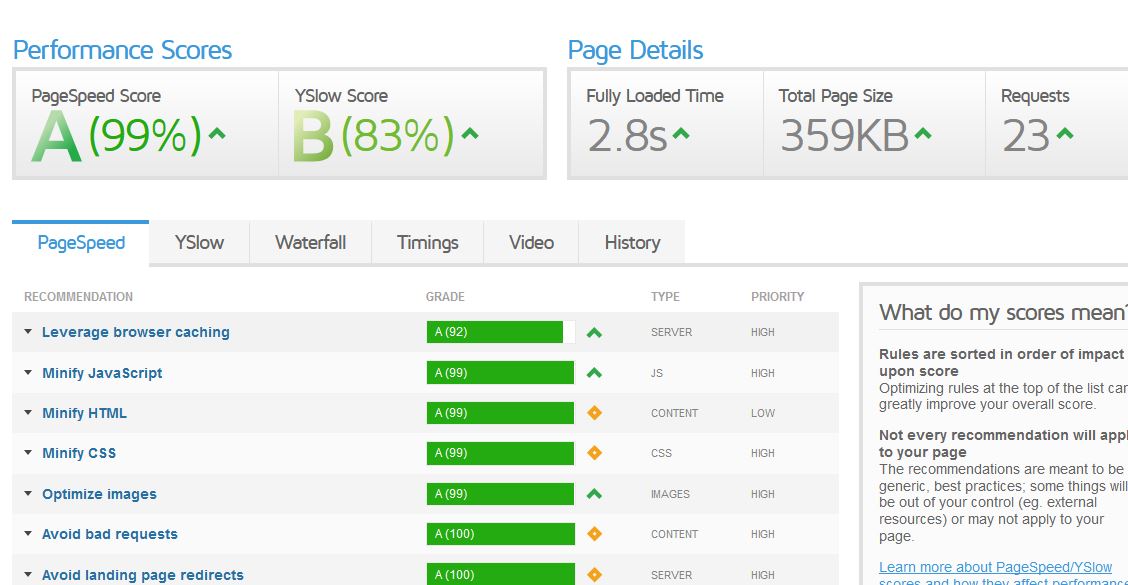
Task: Click the PRIORITY column header
Action: pyautogui.click(x=778, y=296)
